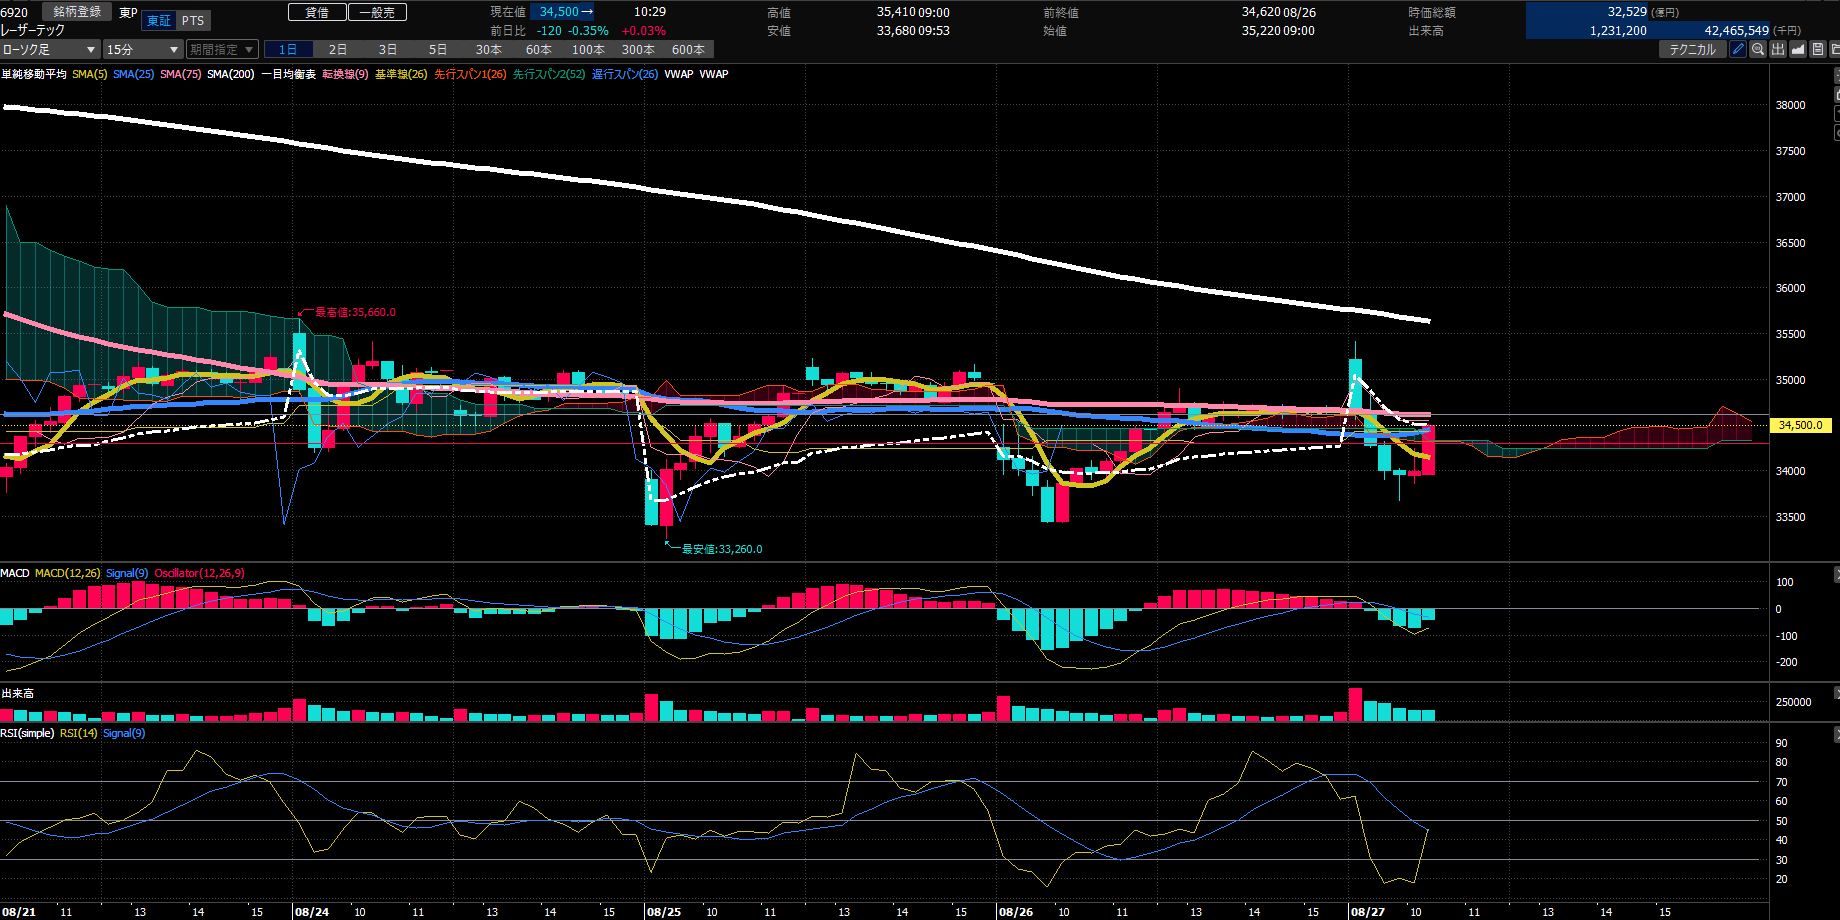The image size is (1840, 920).
Task: Click the area chart style icon
Action: (x=1798, y=49)
